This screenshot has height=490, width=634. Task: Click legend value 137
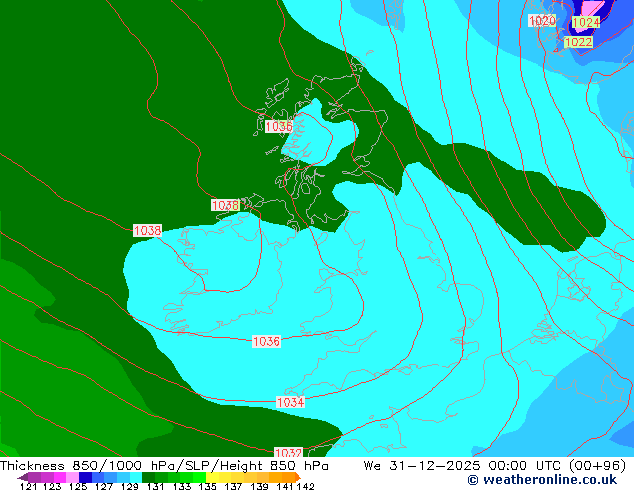(x=233, y=486)
